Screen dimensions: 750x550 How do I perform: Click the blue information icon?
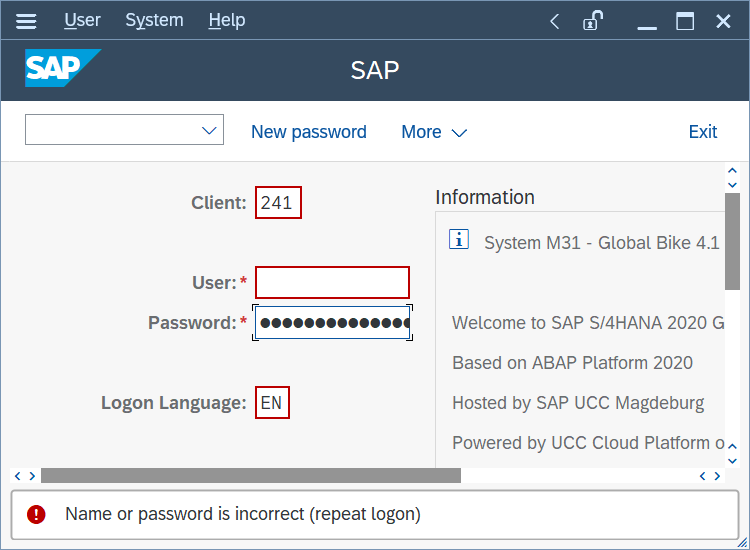pyautogui.click(x=459, y=239)
